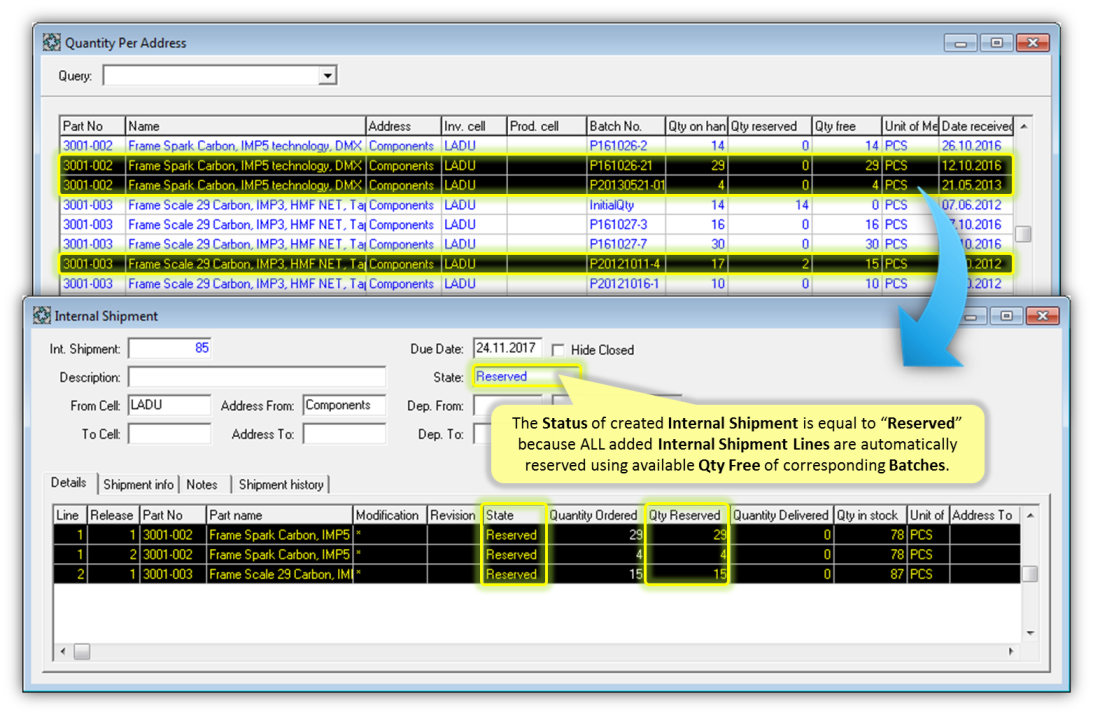Click scroll down arrow of shipment lines grid

point(1030,633)
